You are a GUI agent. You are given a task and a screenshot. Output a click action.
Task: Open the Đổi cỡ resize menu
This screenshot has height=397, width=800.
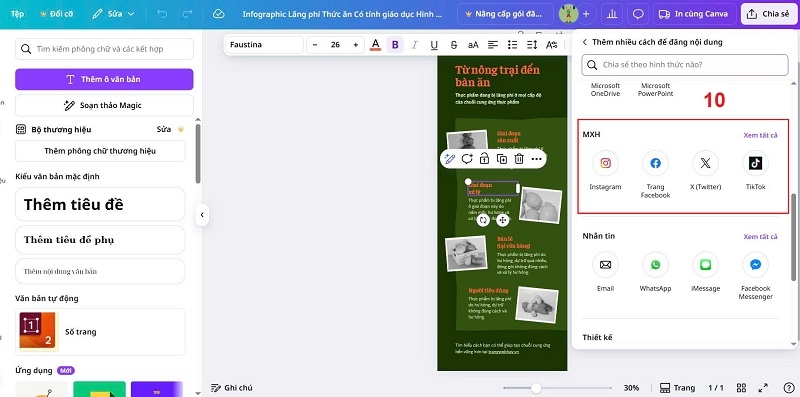click(57, 14)
